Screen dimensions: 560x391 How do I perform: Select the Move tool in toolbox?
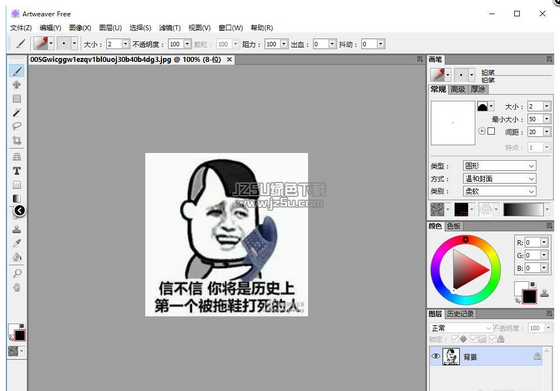tap(17, 85)
